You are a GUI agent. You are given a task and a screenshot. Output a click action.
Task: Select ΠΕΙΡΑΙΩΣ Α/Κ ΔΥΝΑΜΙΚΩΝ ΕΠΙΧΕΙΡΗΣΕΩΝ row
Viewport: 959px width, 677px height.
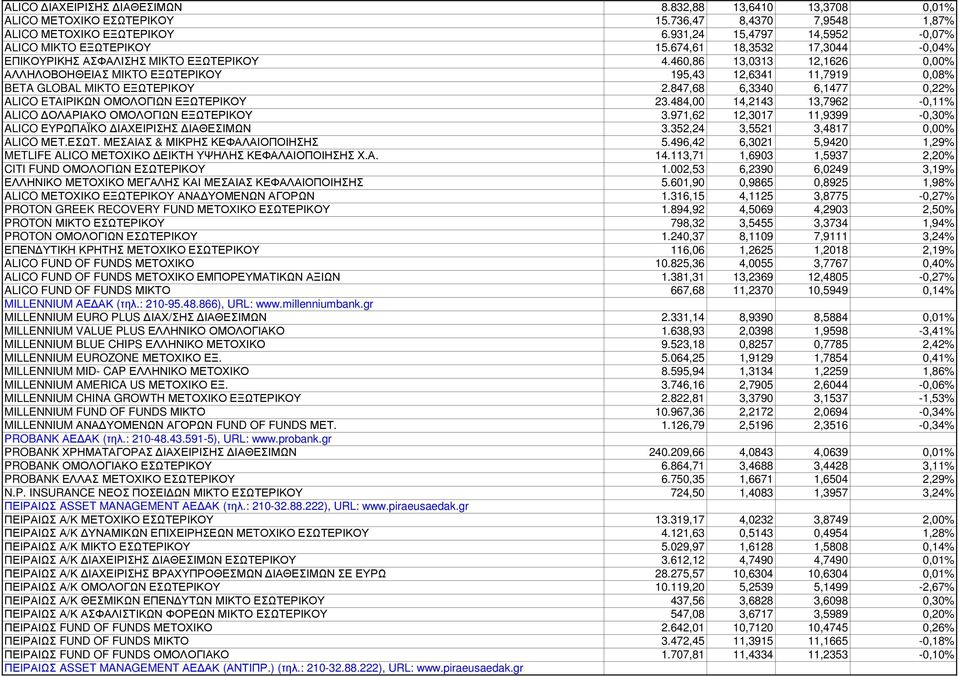tap(480, 533)
